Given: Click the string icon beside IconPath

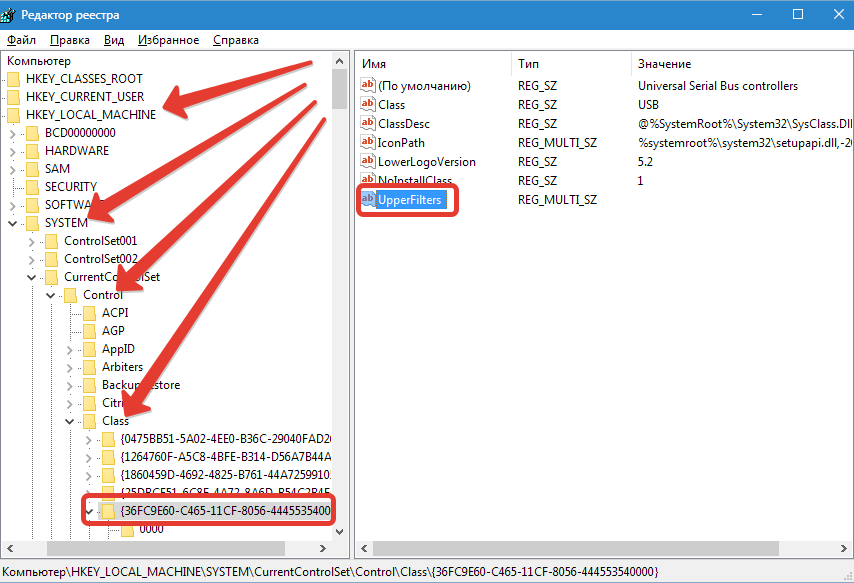Looking at the screenshot, I should pyautogui.click(x=368, y=143).
